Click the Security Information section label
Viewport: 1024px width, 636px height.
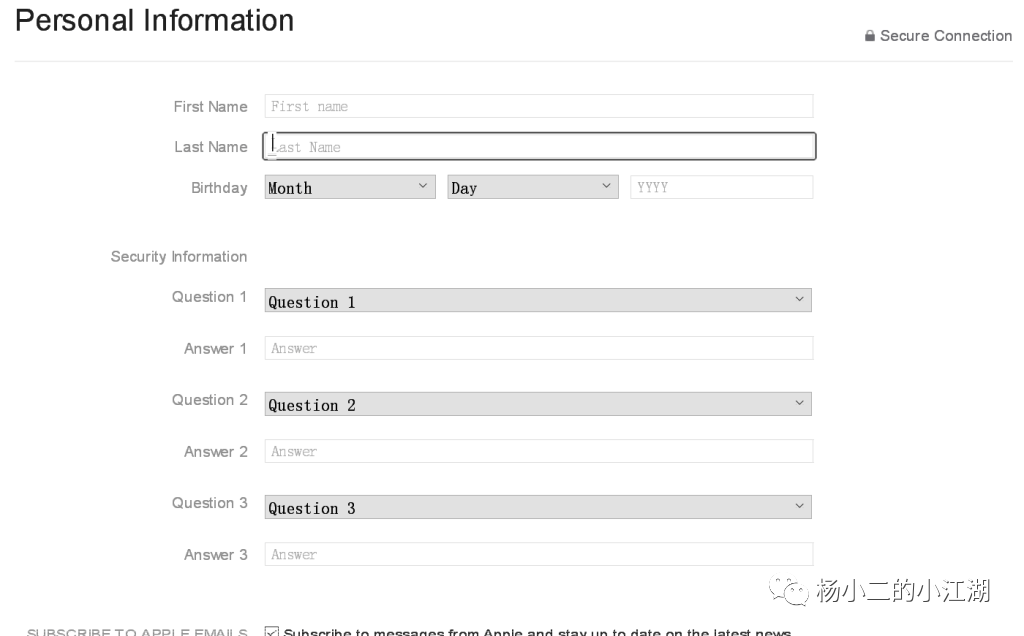click(179, 257)
